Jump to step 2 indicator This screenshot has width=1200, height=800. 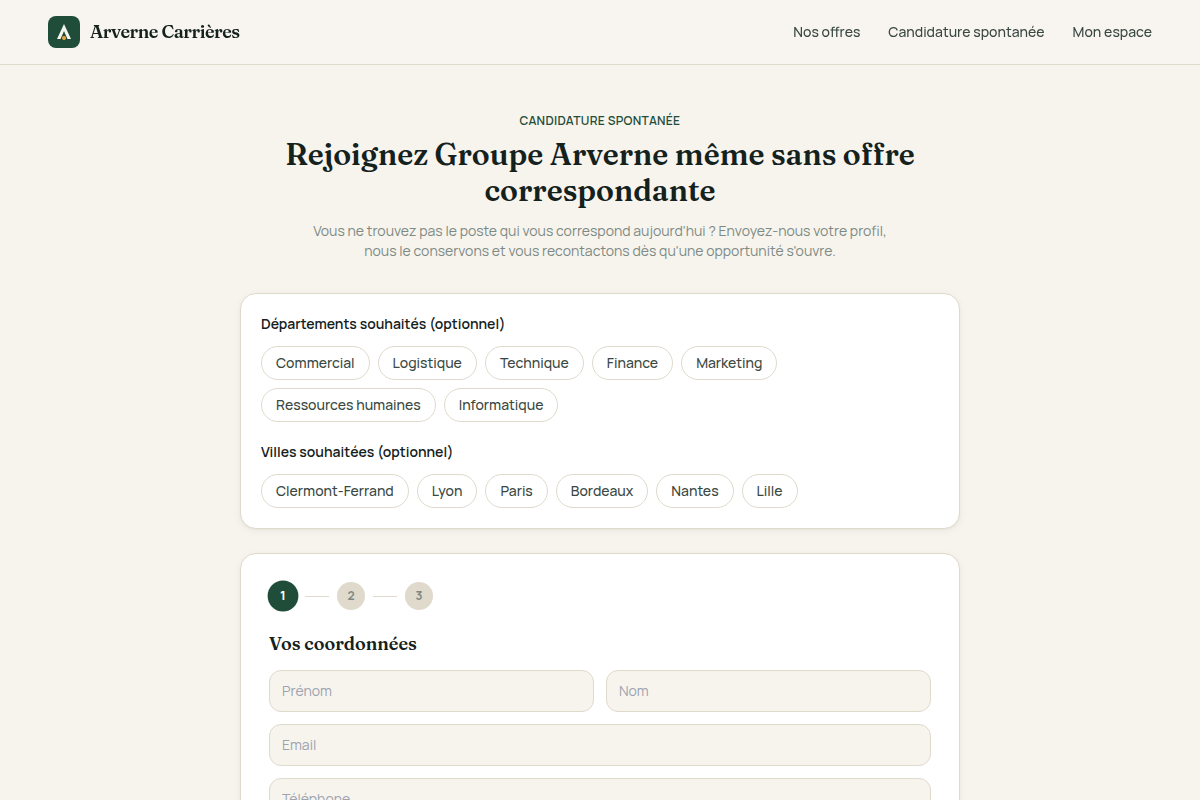tap(351, 596)
